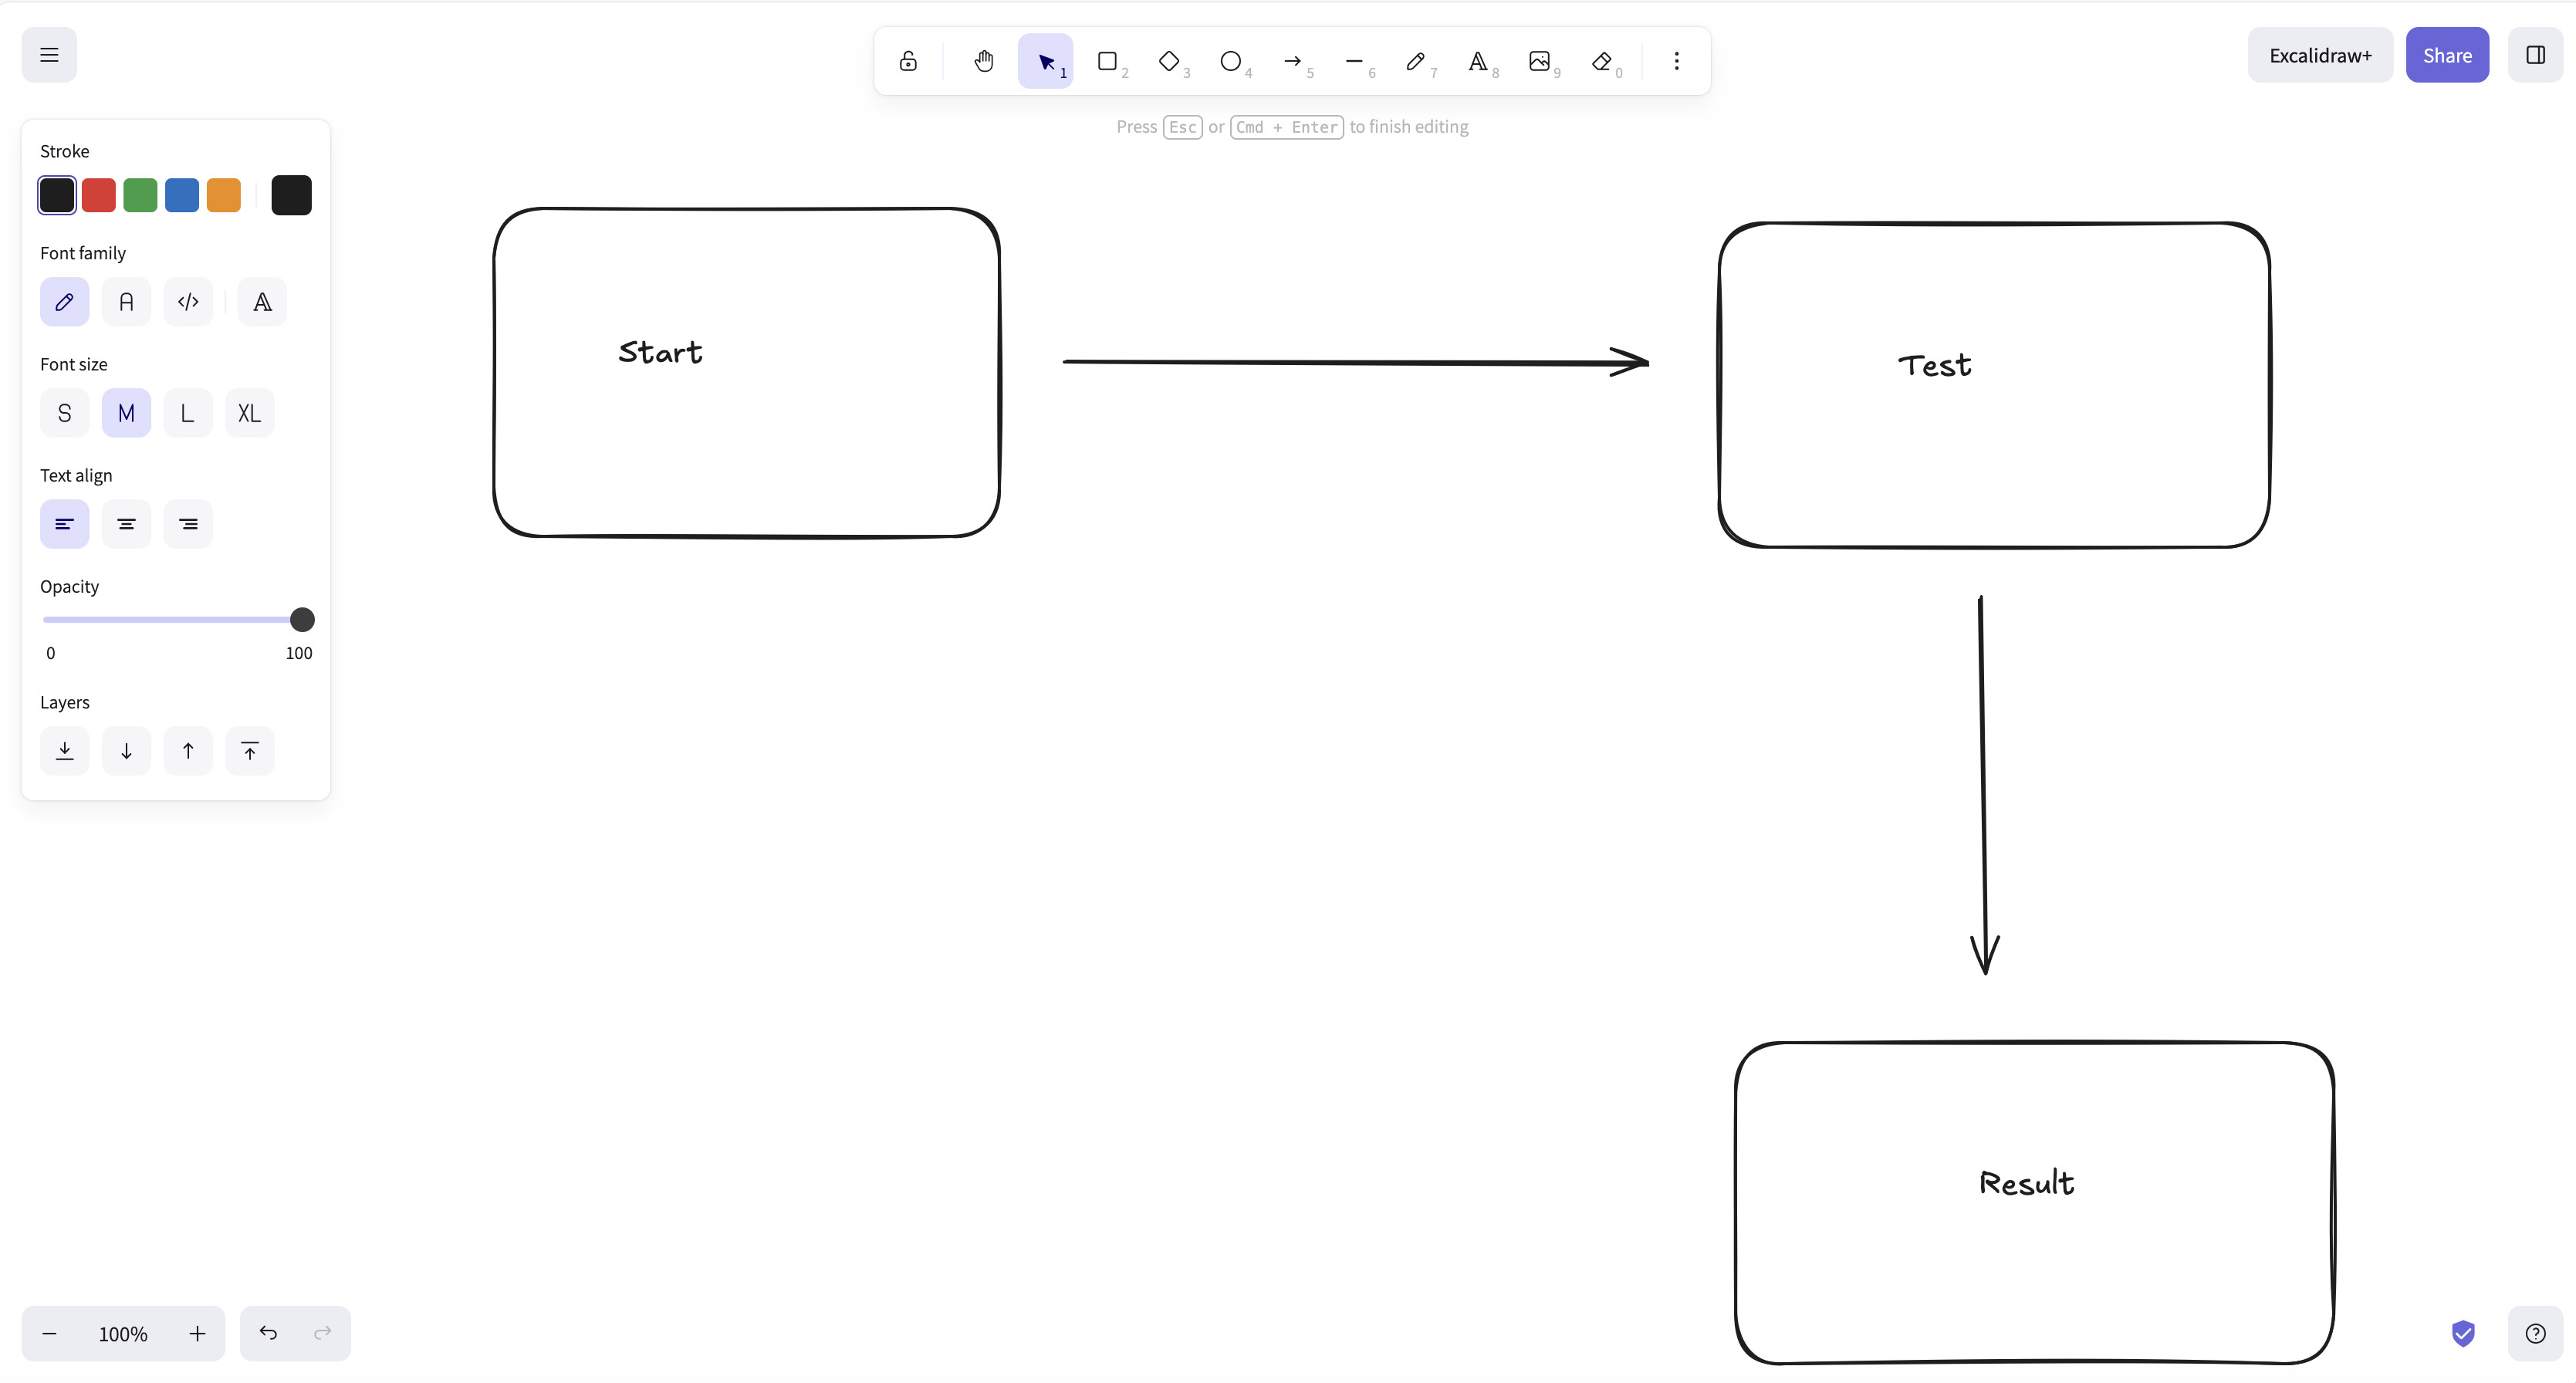This screenshot has width=2576, height=1383.
Task: Select the Hand panning tool
Action: point(984,61)
